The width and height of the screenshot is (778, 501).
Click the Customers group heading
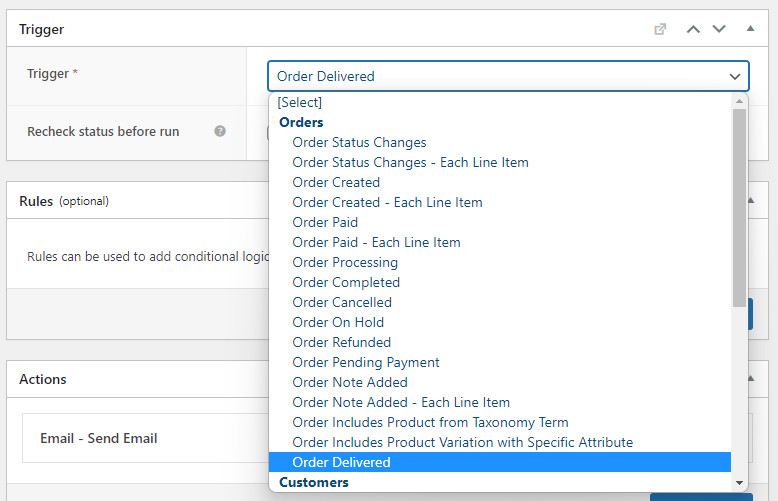314,482
